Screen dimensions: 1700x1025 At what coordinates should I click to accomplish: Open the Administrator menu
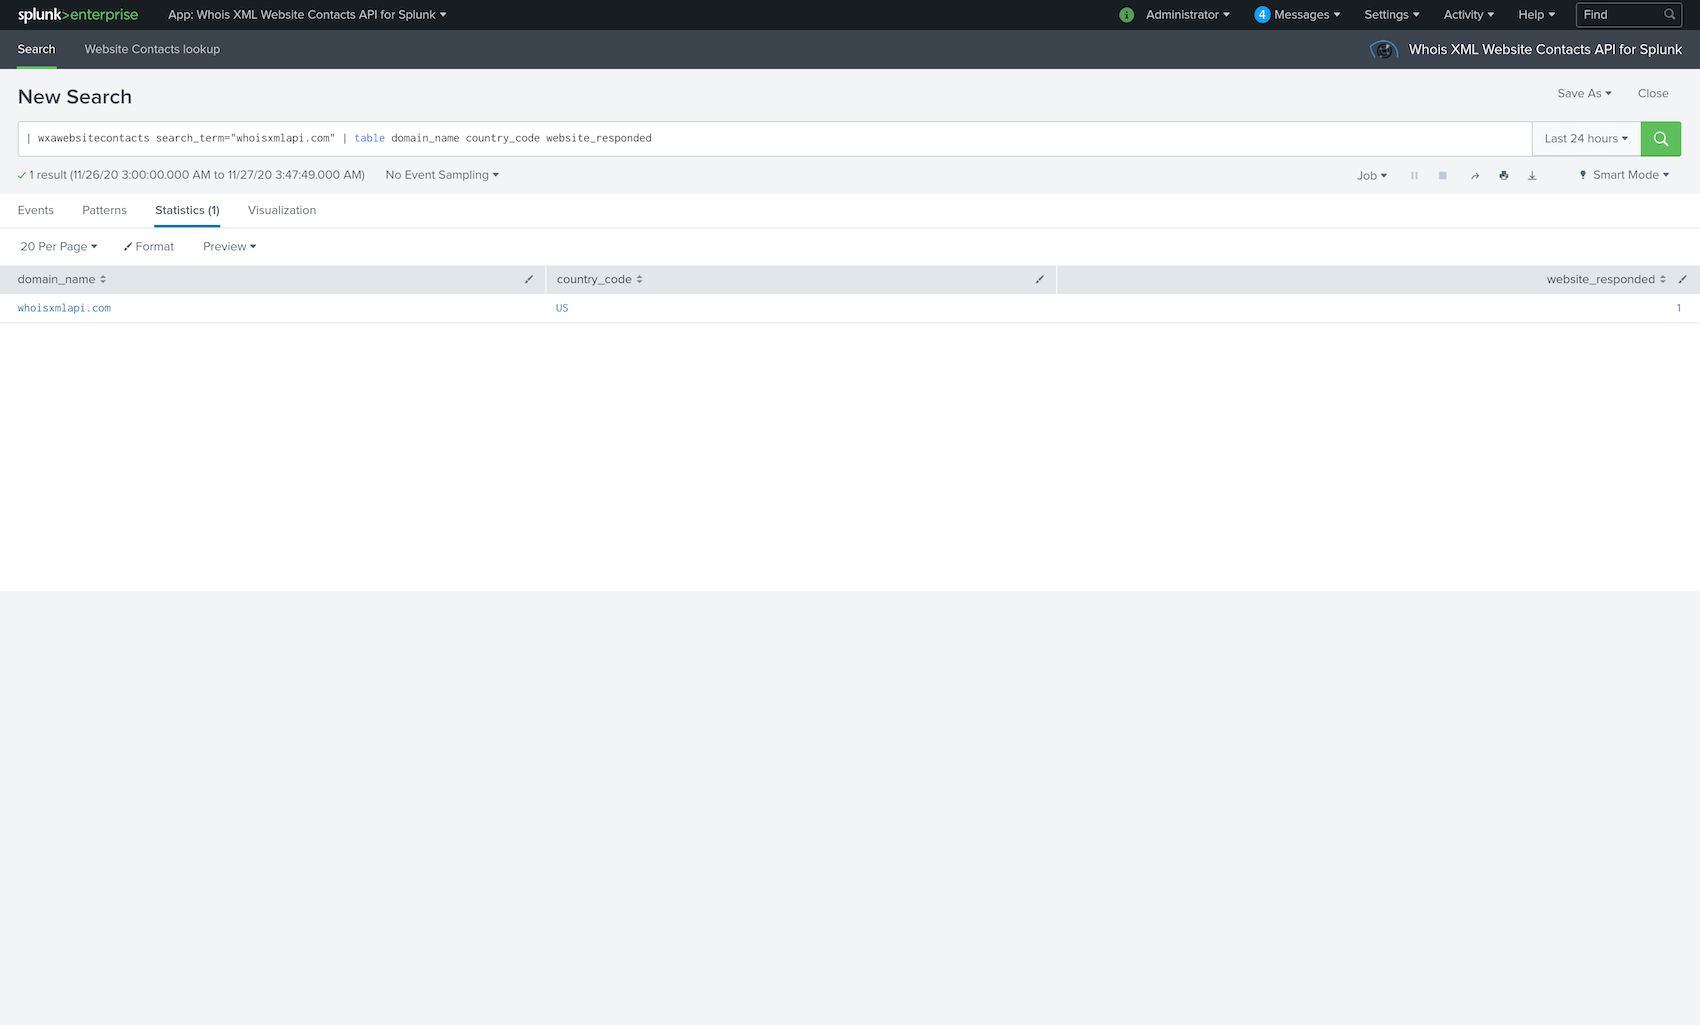pyautogui.click(x=1188, y=15)
